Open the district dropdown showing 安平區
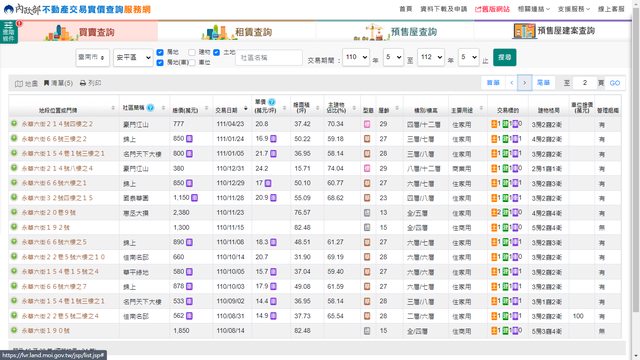Viewport: 640px width, 360px height. click(x=133, y=58)
